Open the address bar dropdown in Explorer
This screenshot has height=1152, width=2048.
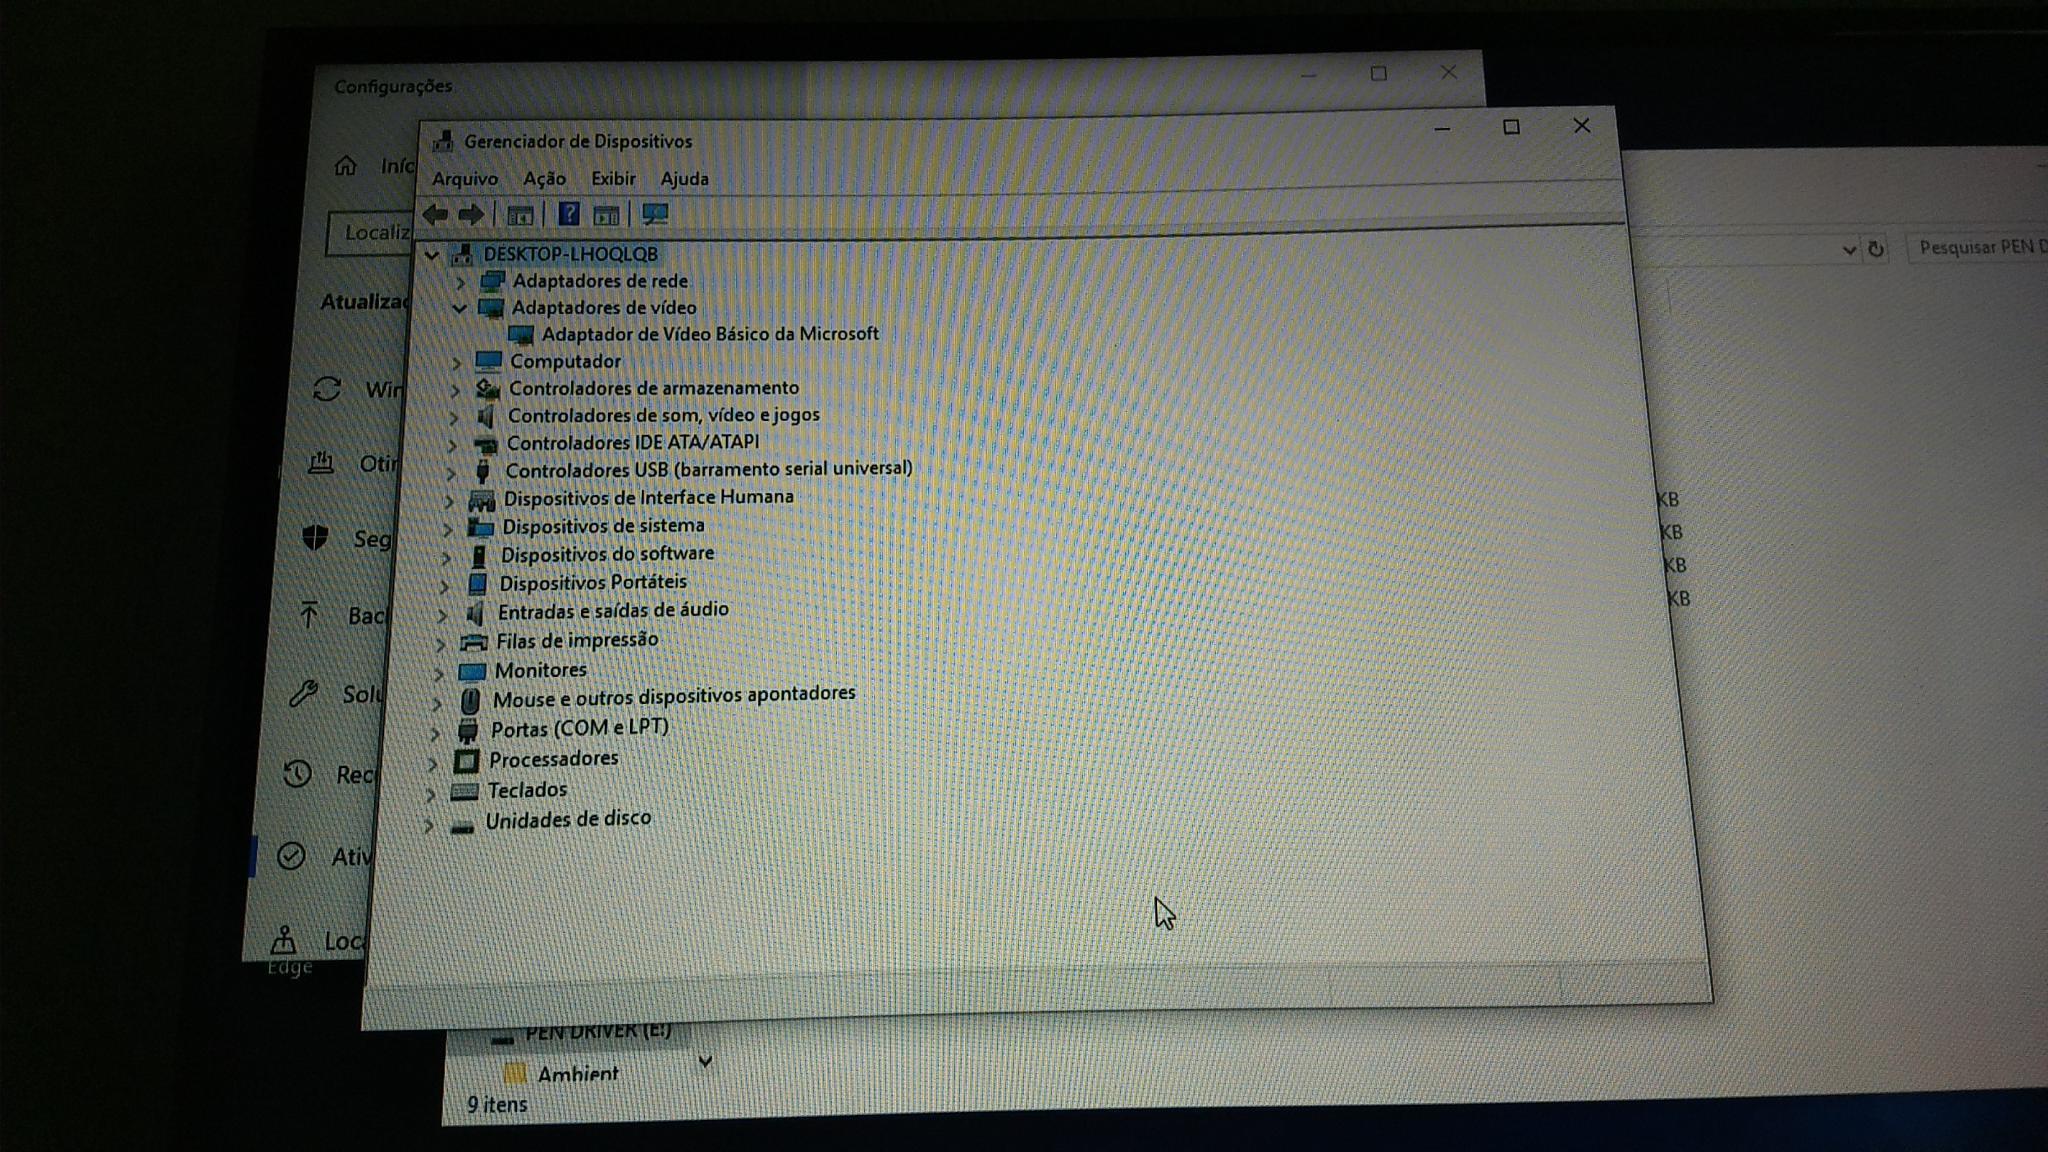tap(1848, 250)
